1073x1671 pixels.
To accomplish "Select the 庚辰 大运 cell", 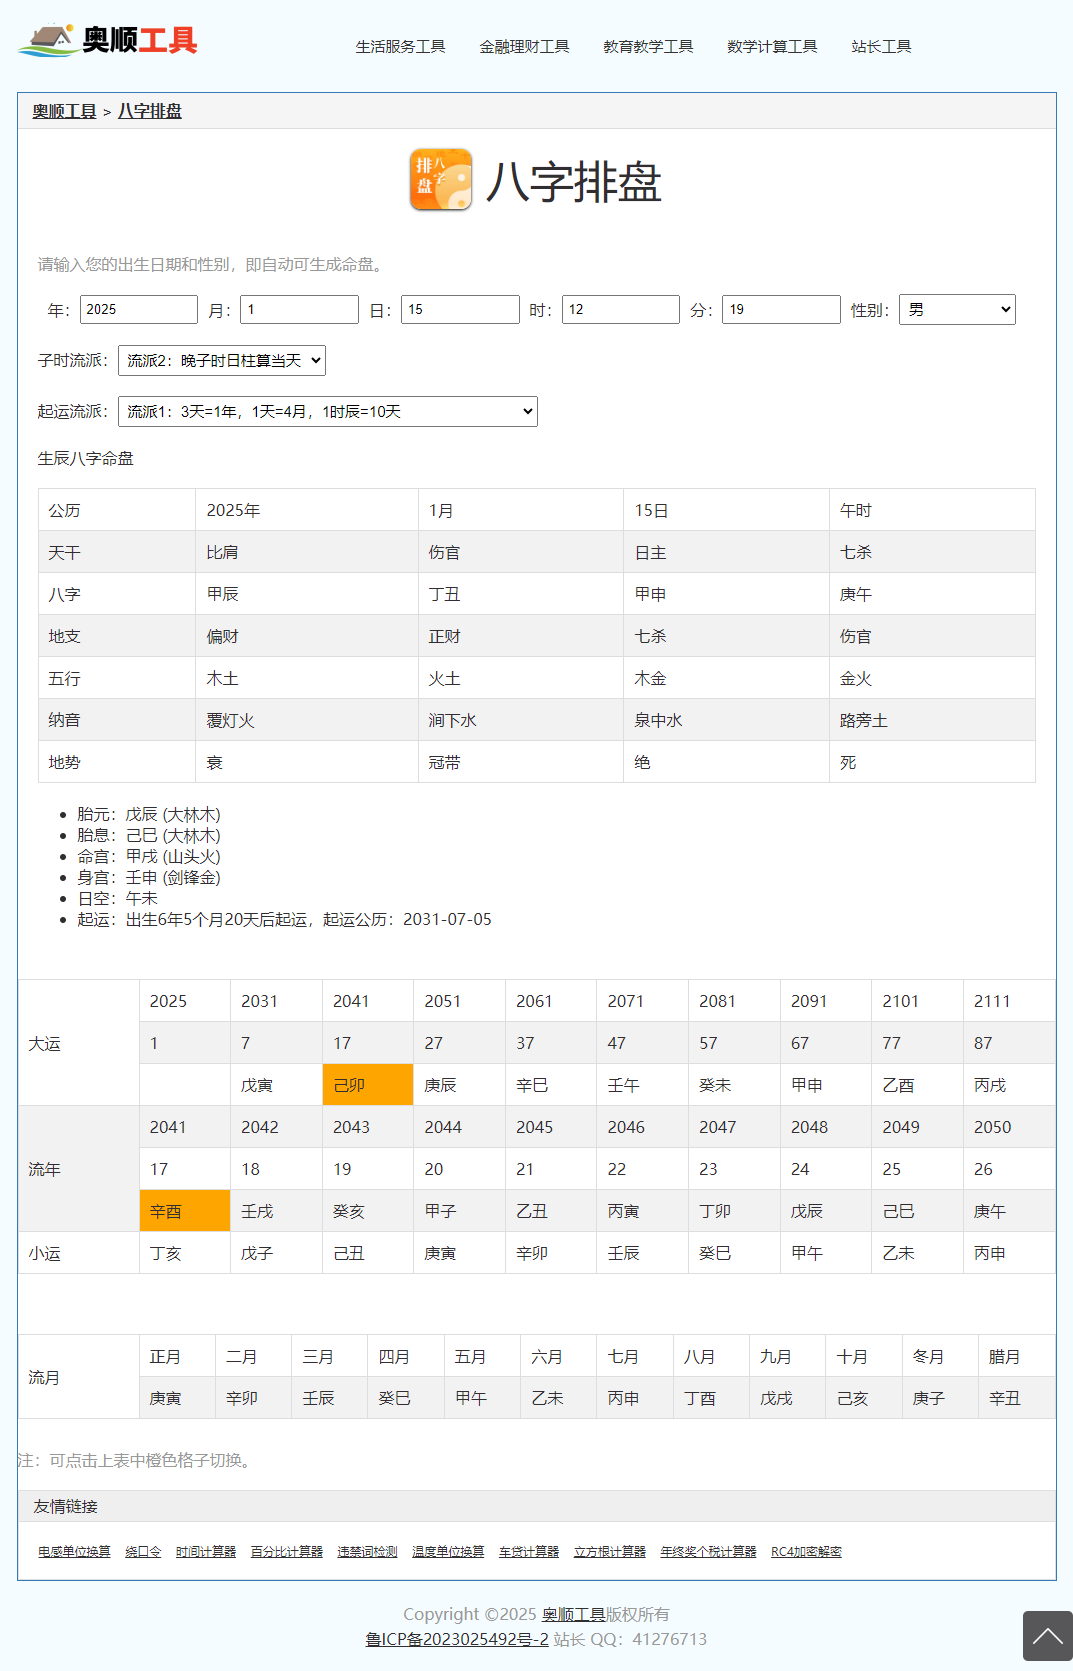I will click(459, 1085).
